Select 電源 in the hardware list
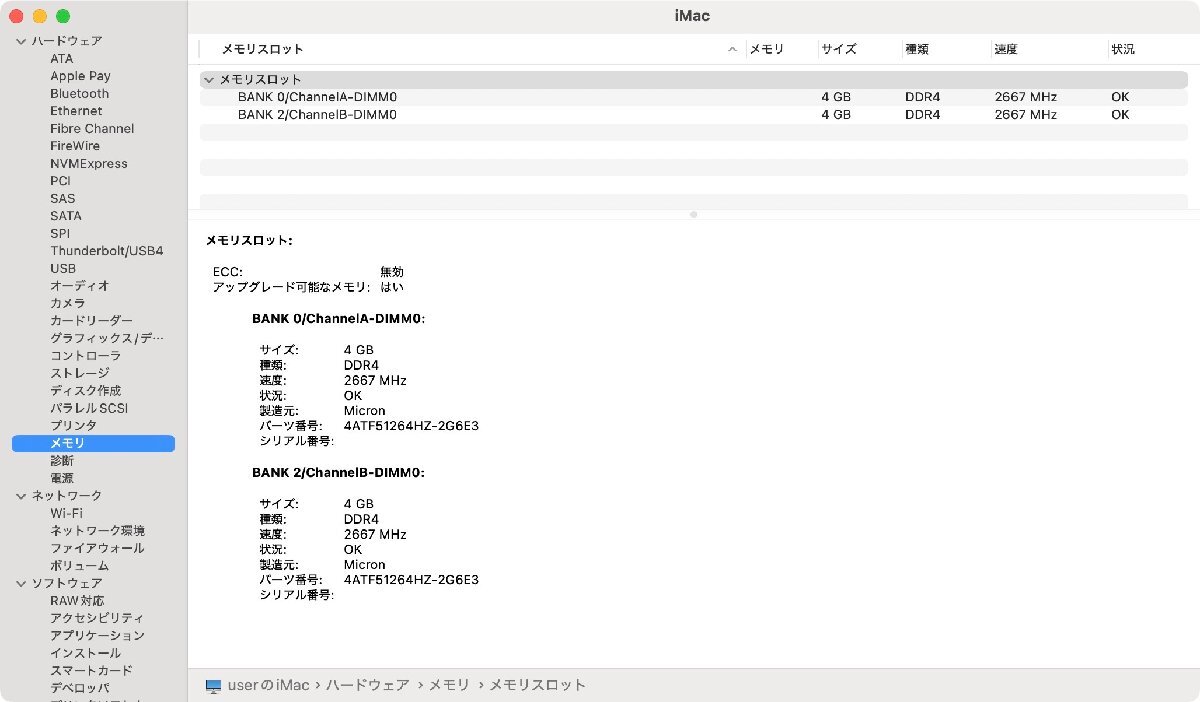Viewport: 1200px width, 702px height. pyautogui.click(x=61, y=477)
